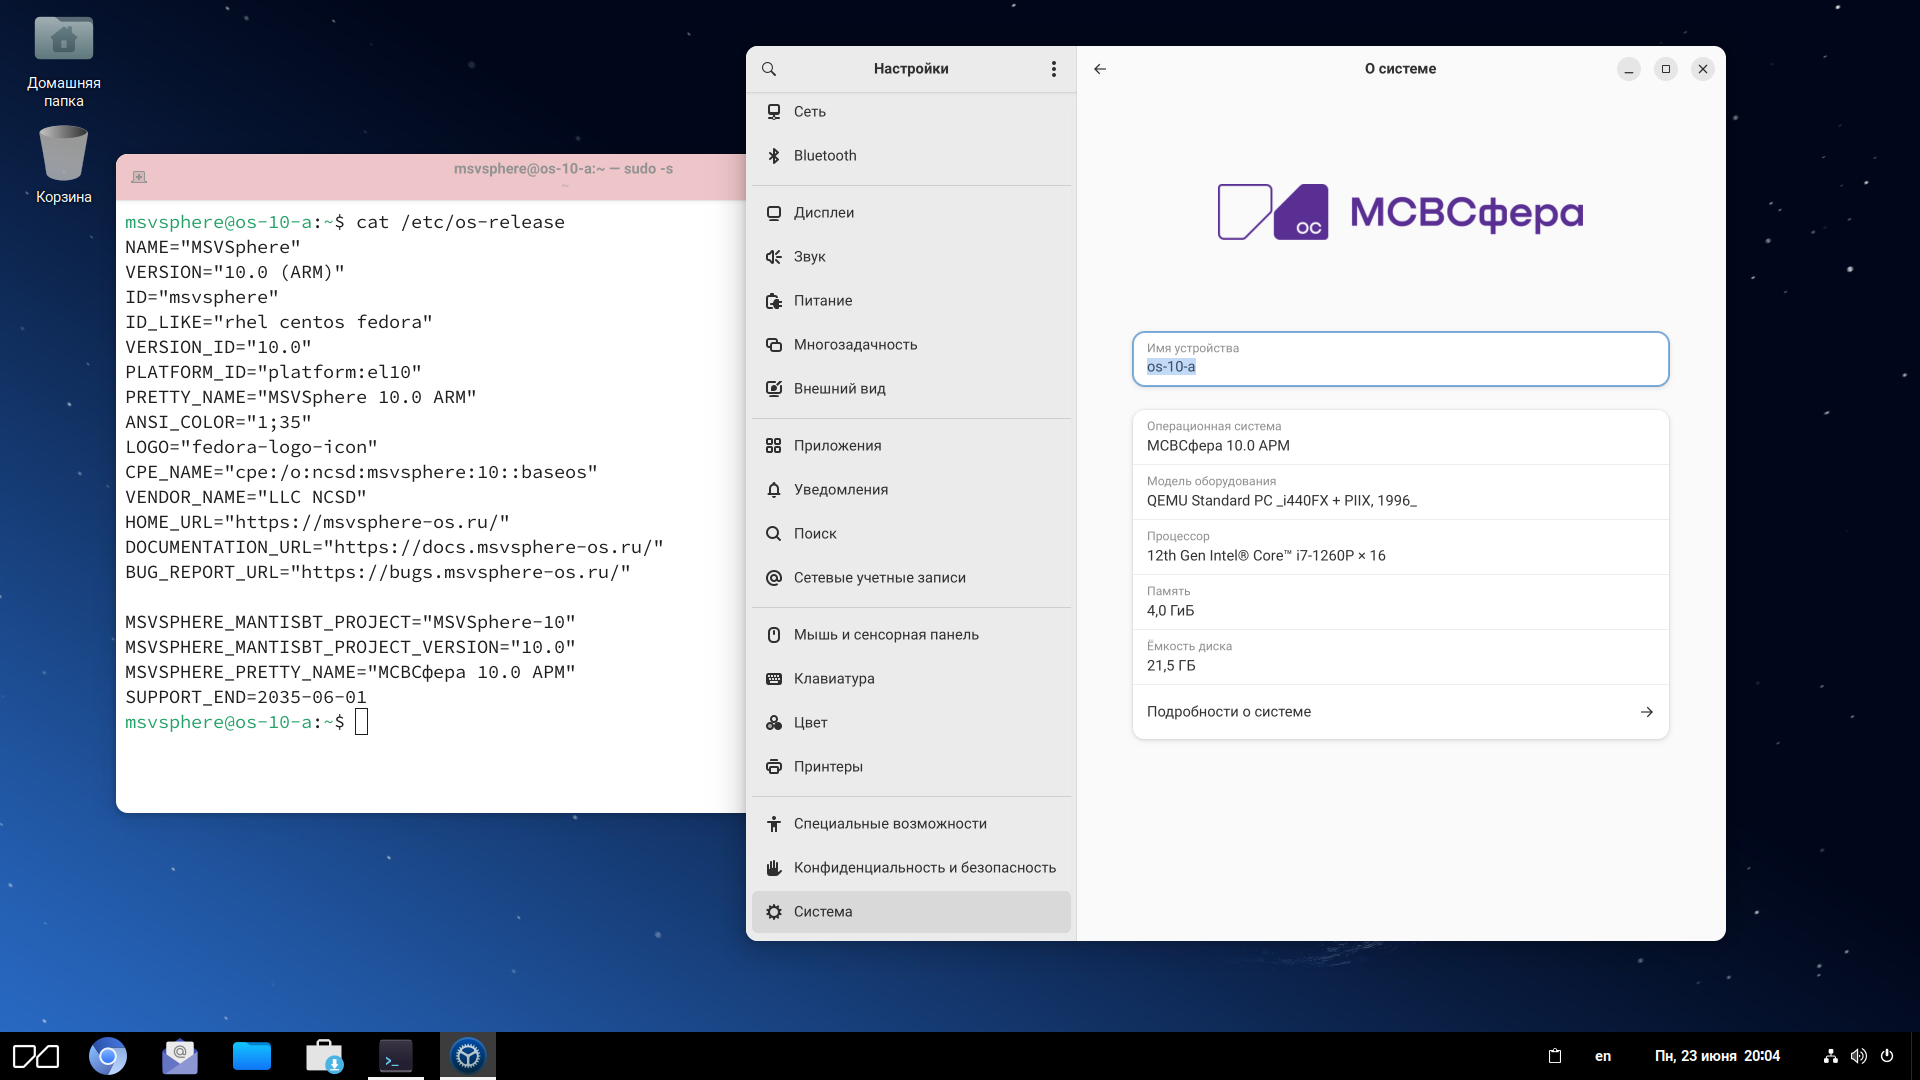Open the Chromium browser taskbar icon
The height and width of the screenshot is (1080, 1920).
(x=108, y=1056)
